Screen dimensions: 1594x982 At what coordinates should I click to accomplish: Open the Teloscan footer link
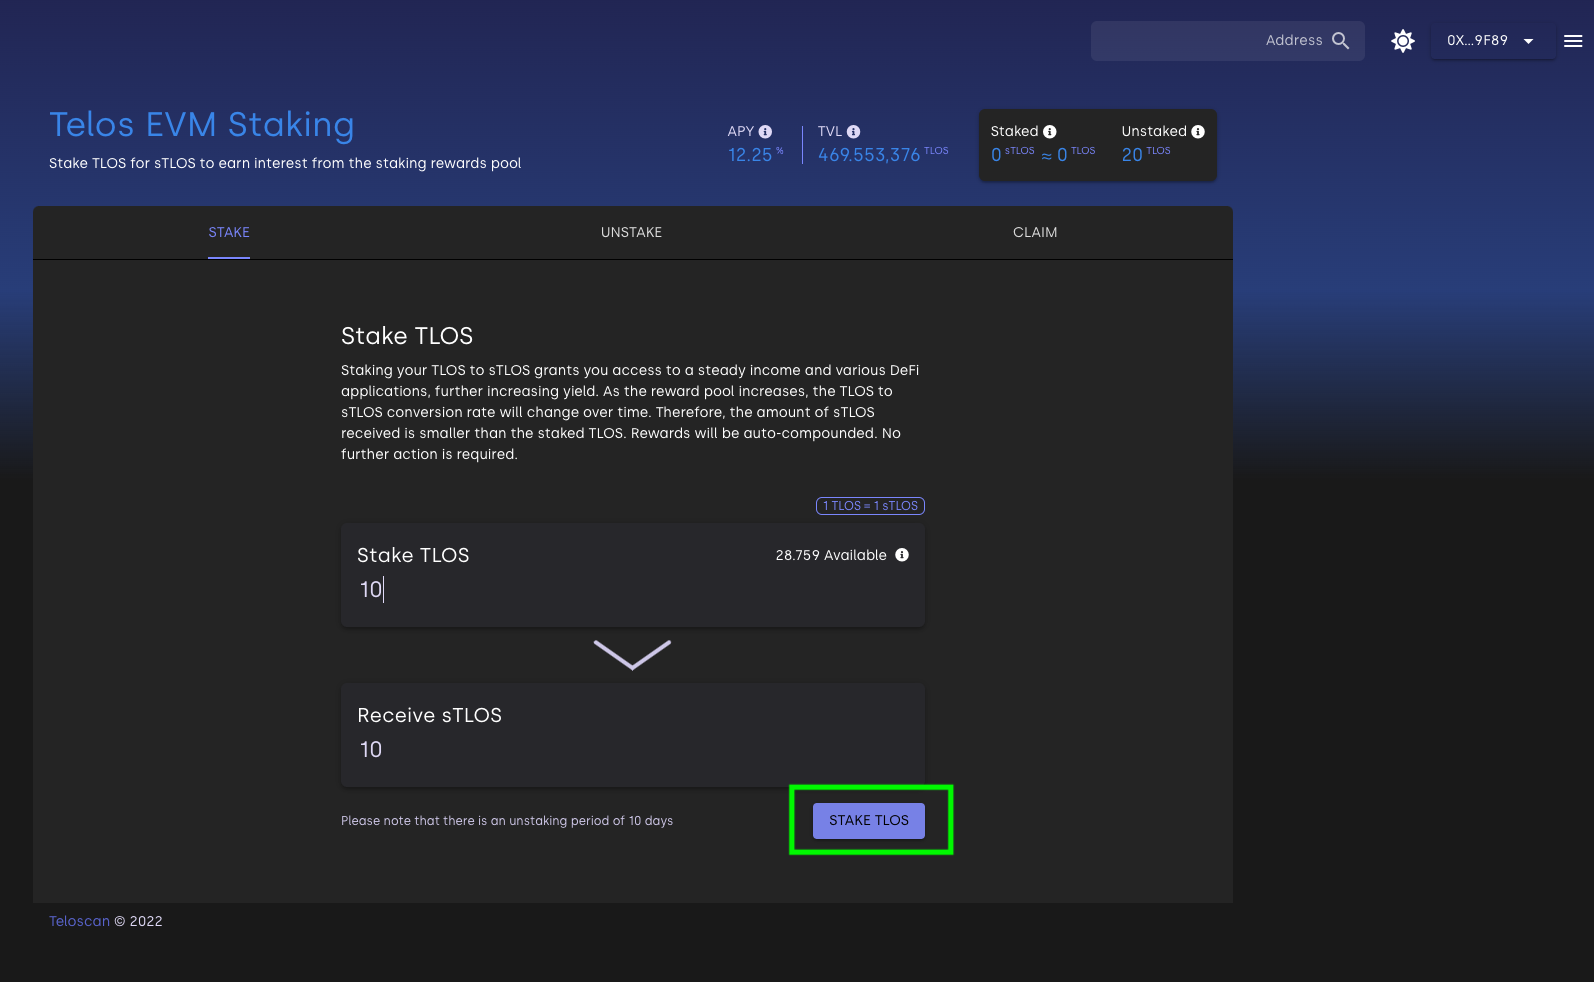79,922
